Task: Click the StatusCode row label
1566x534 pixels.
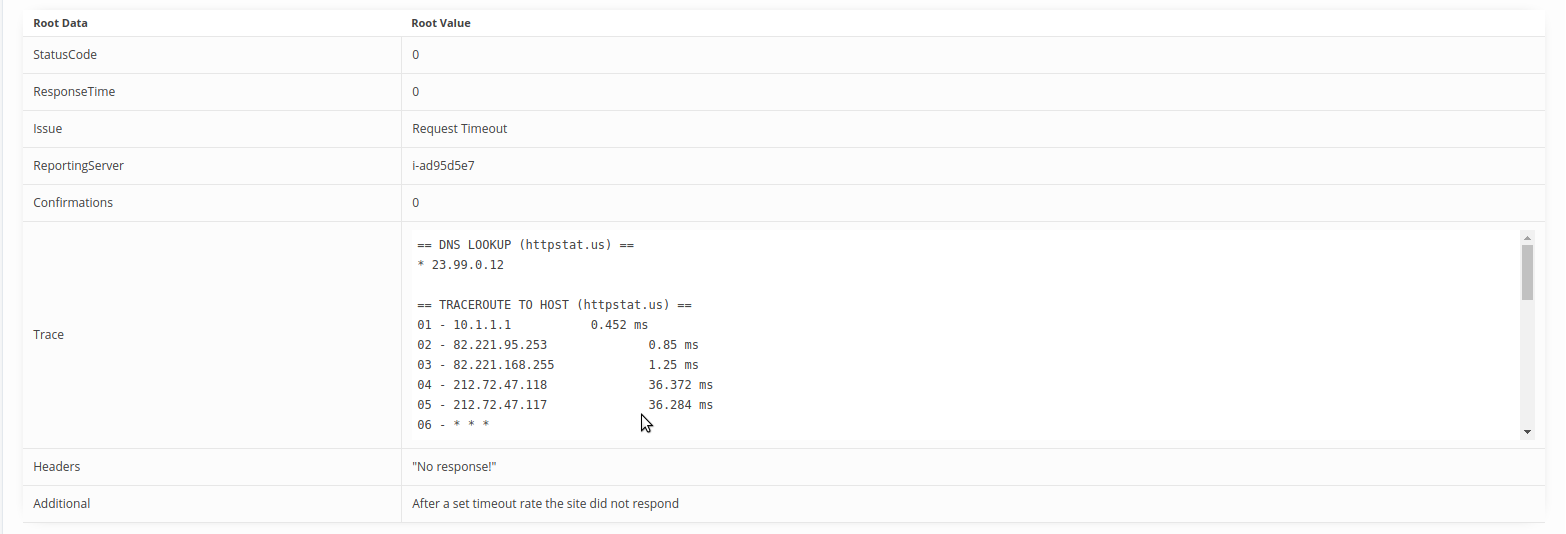Action: point(65,55)
